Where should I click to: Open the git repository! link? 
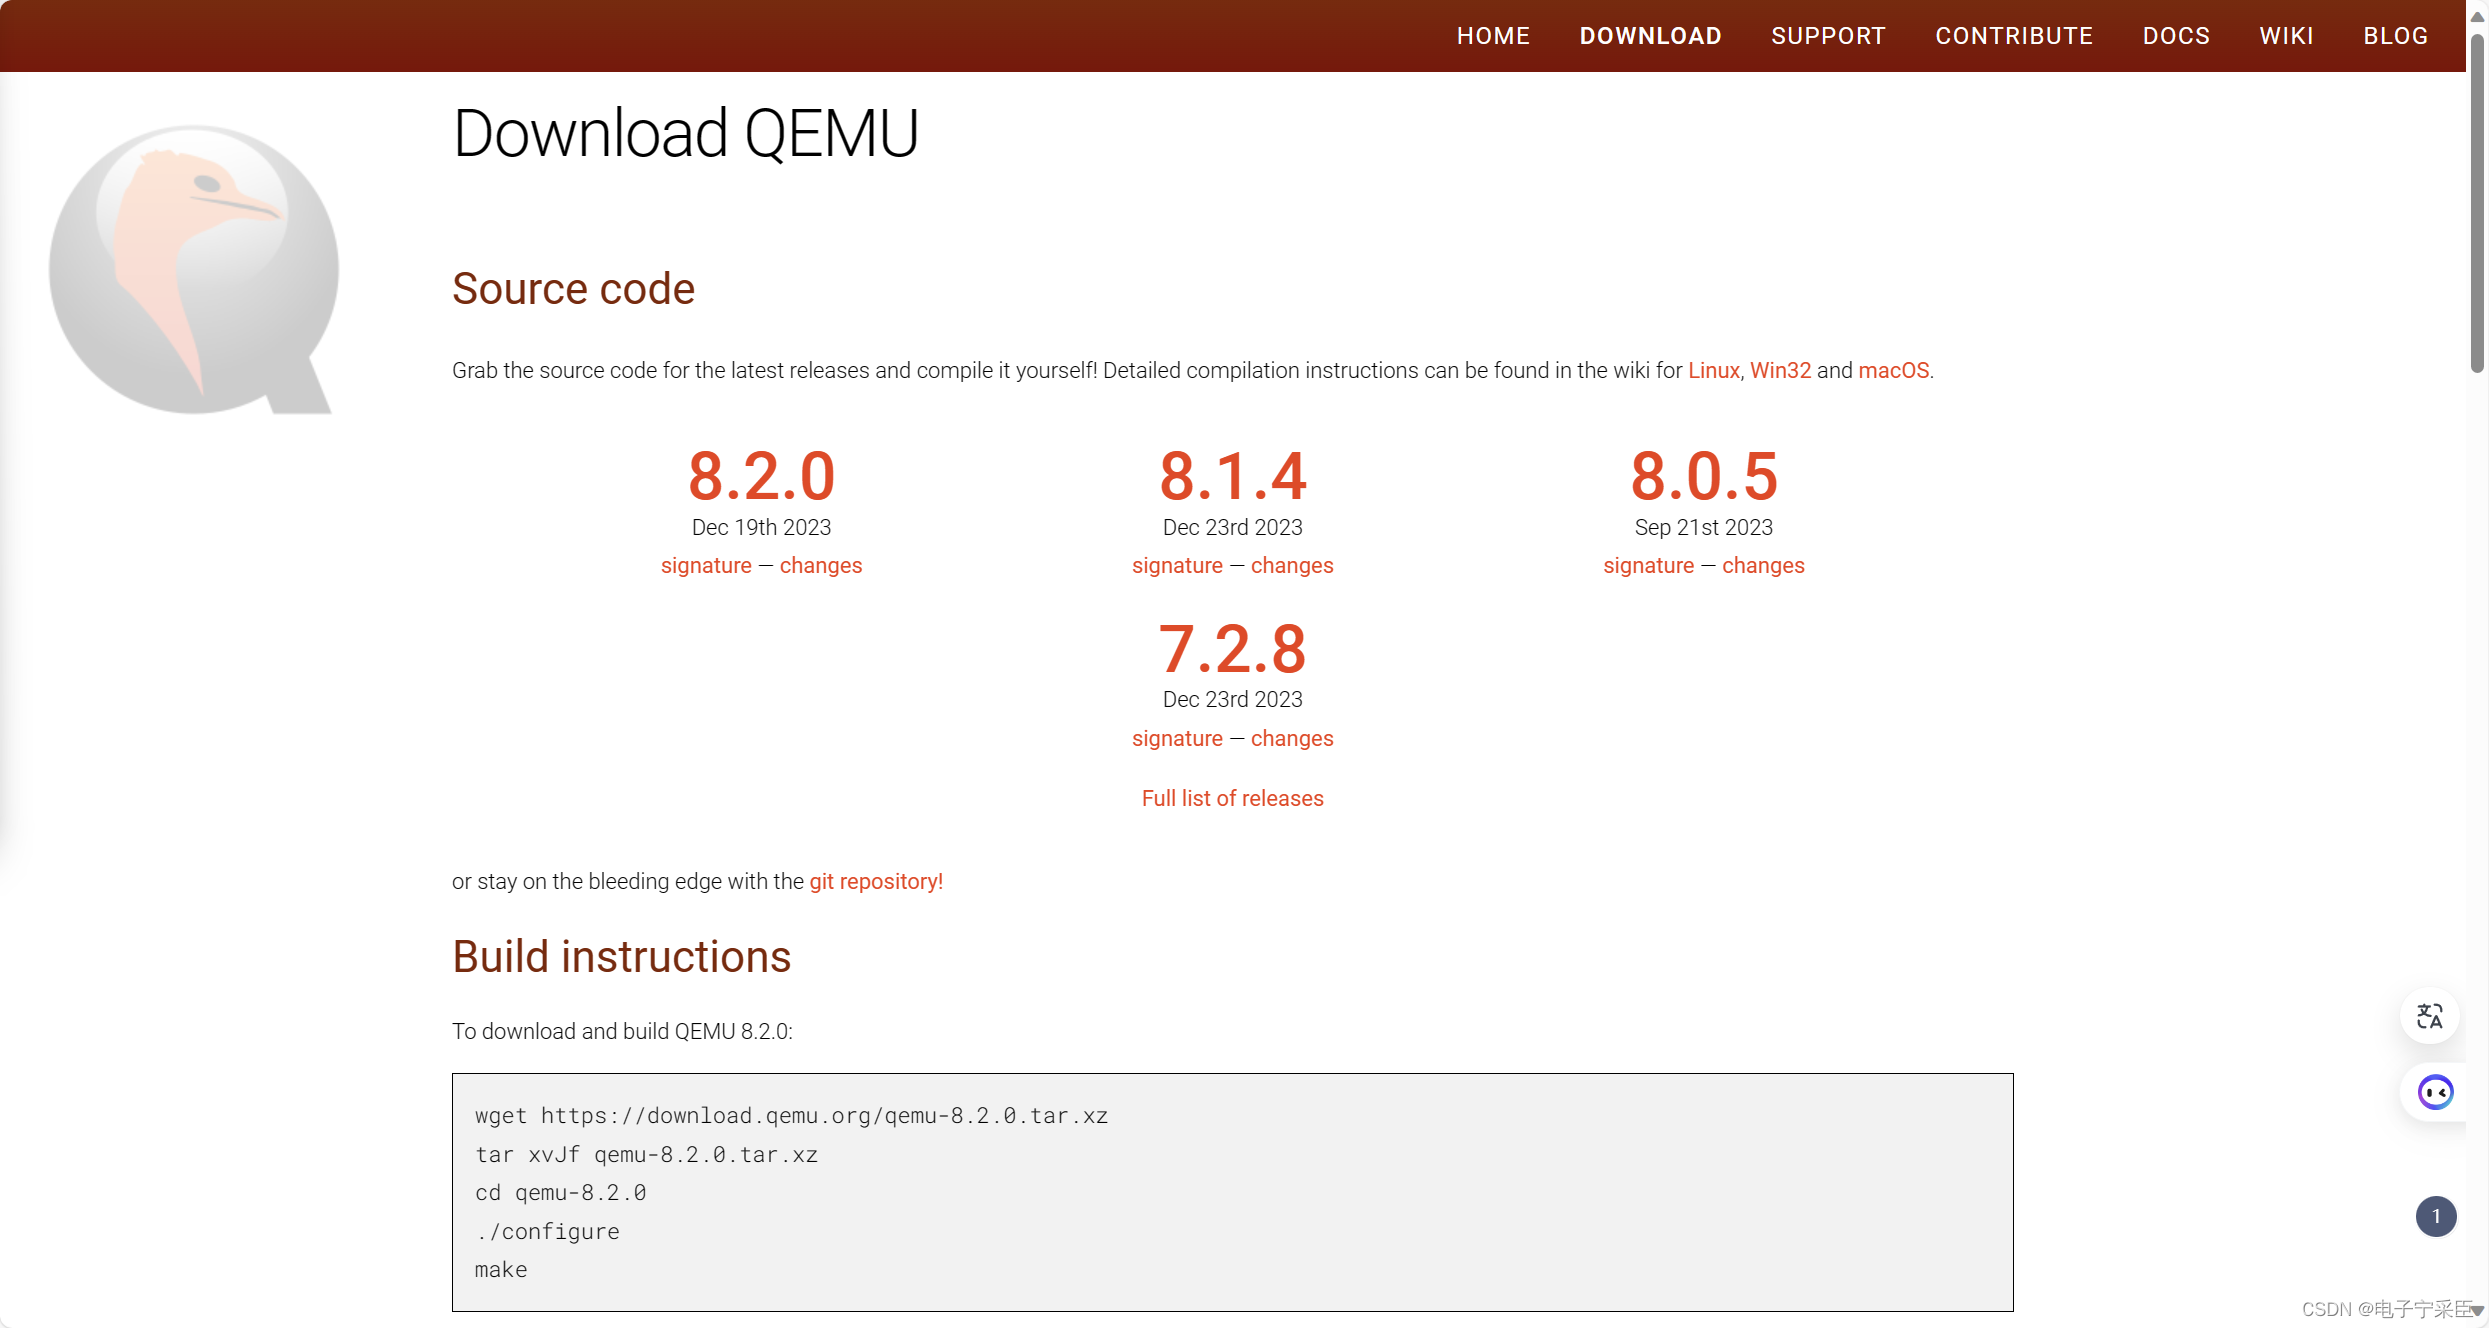pos(876,881)
